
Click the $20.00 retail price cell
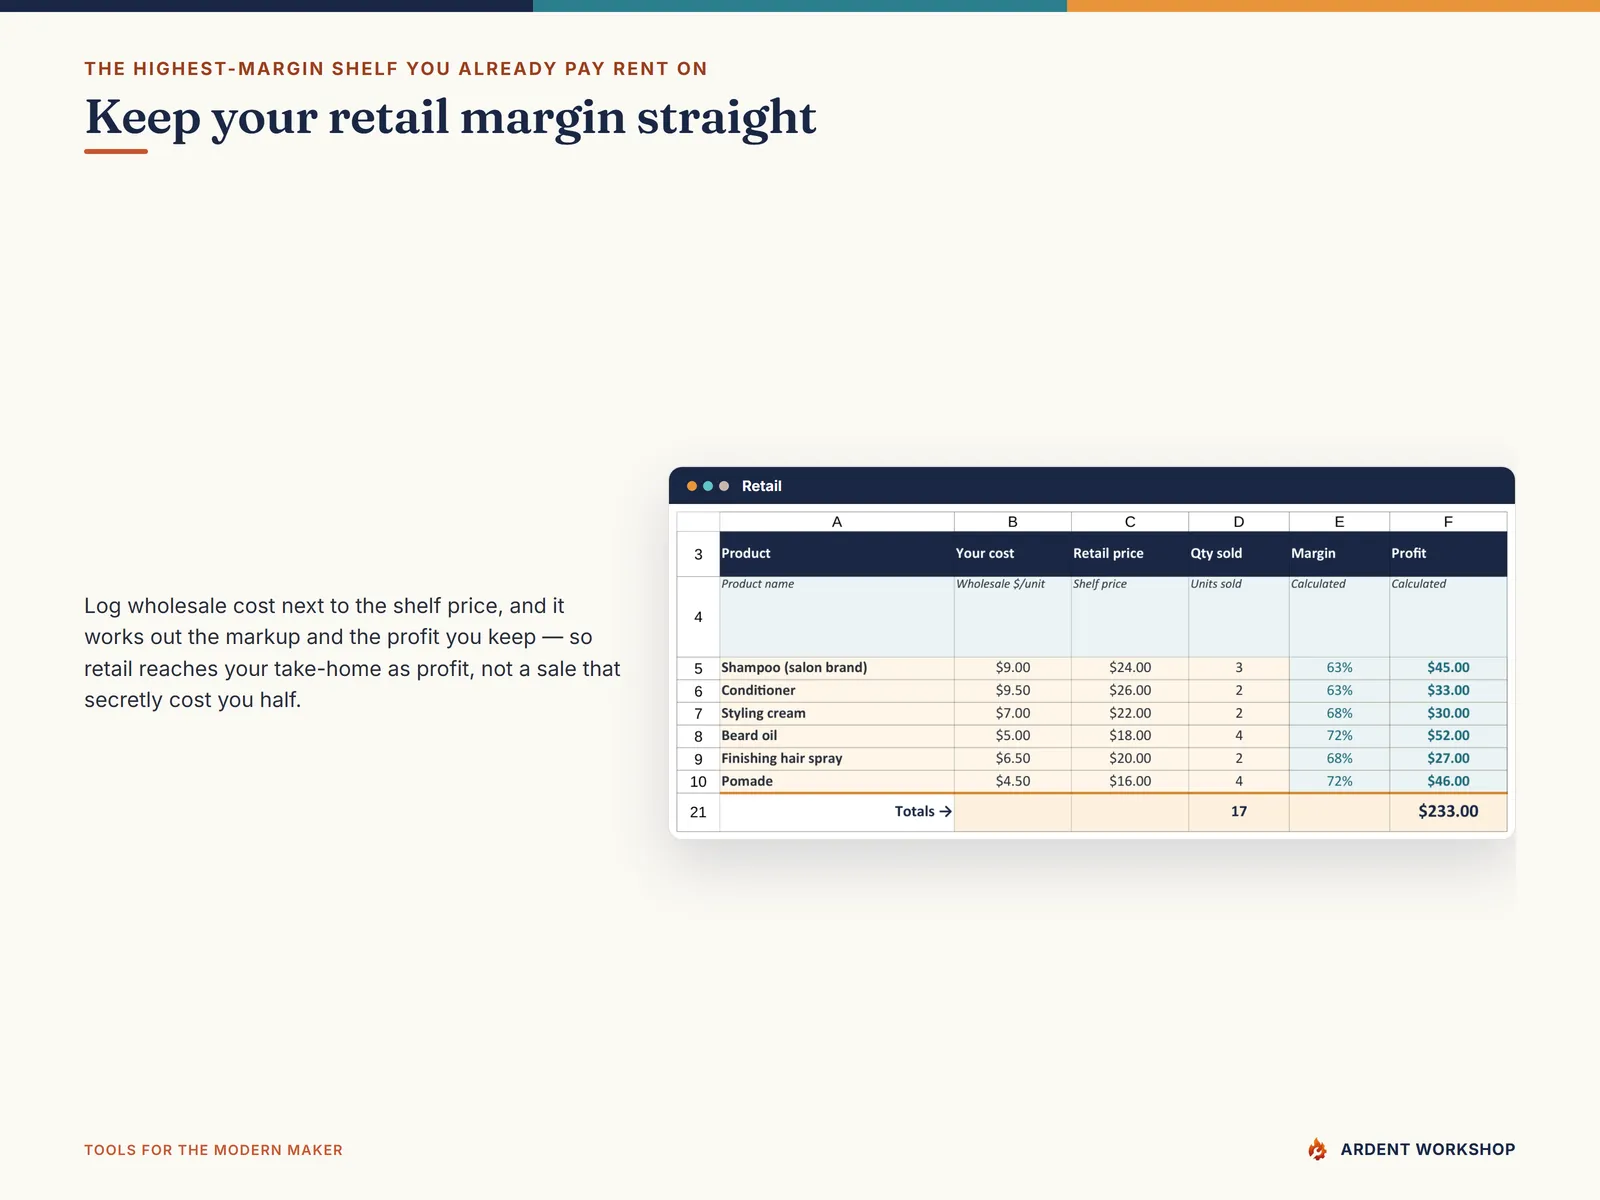(x=1130, y=759)
